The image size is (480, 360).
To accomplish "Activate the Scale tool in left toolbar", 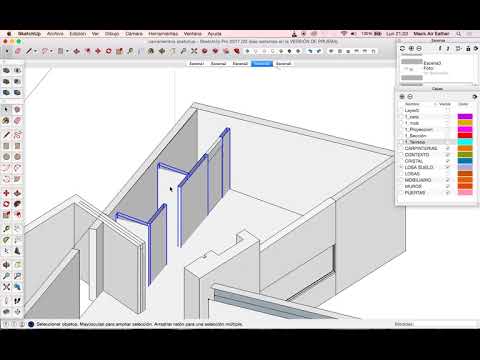I will click(x=6, y=215).
